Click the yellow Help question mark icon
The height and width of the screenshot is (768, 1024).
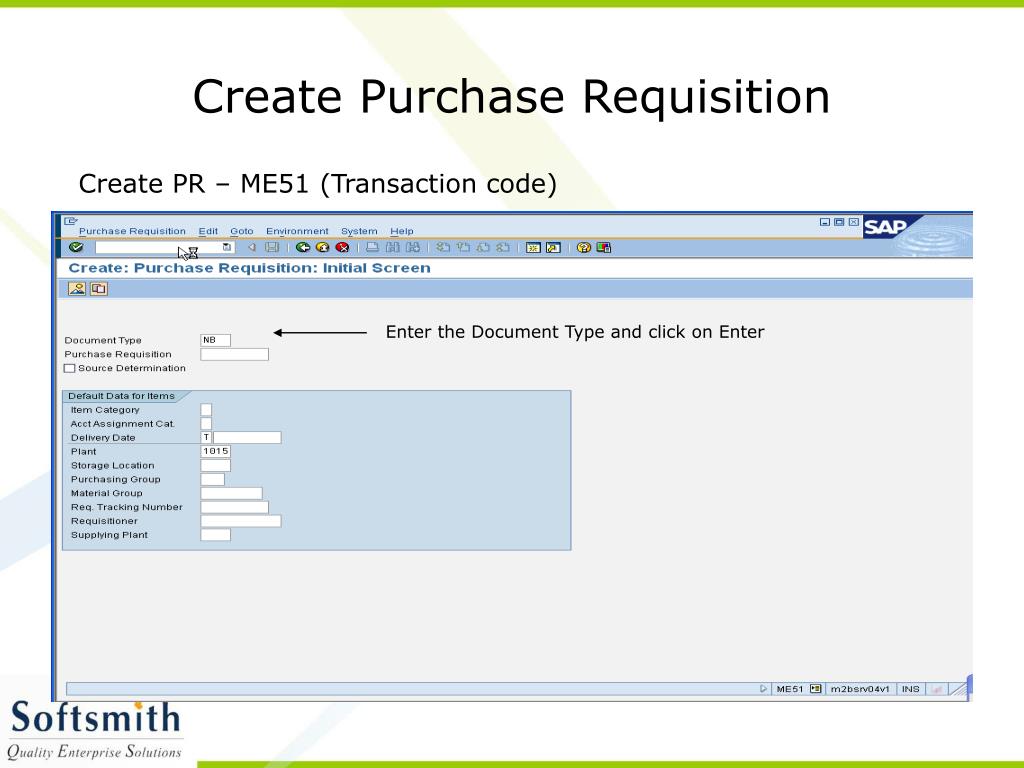[x=584, y=248]
